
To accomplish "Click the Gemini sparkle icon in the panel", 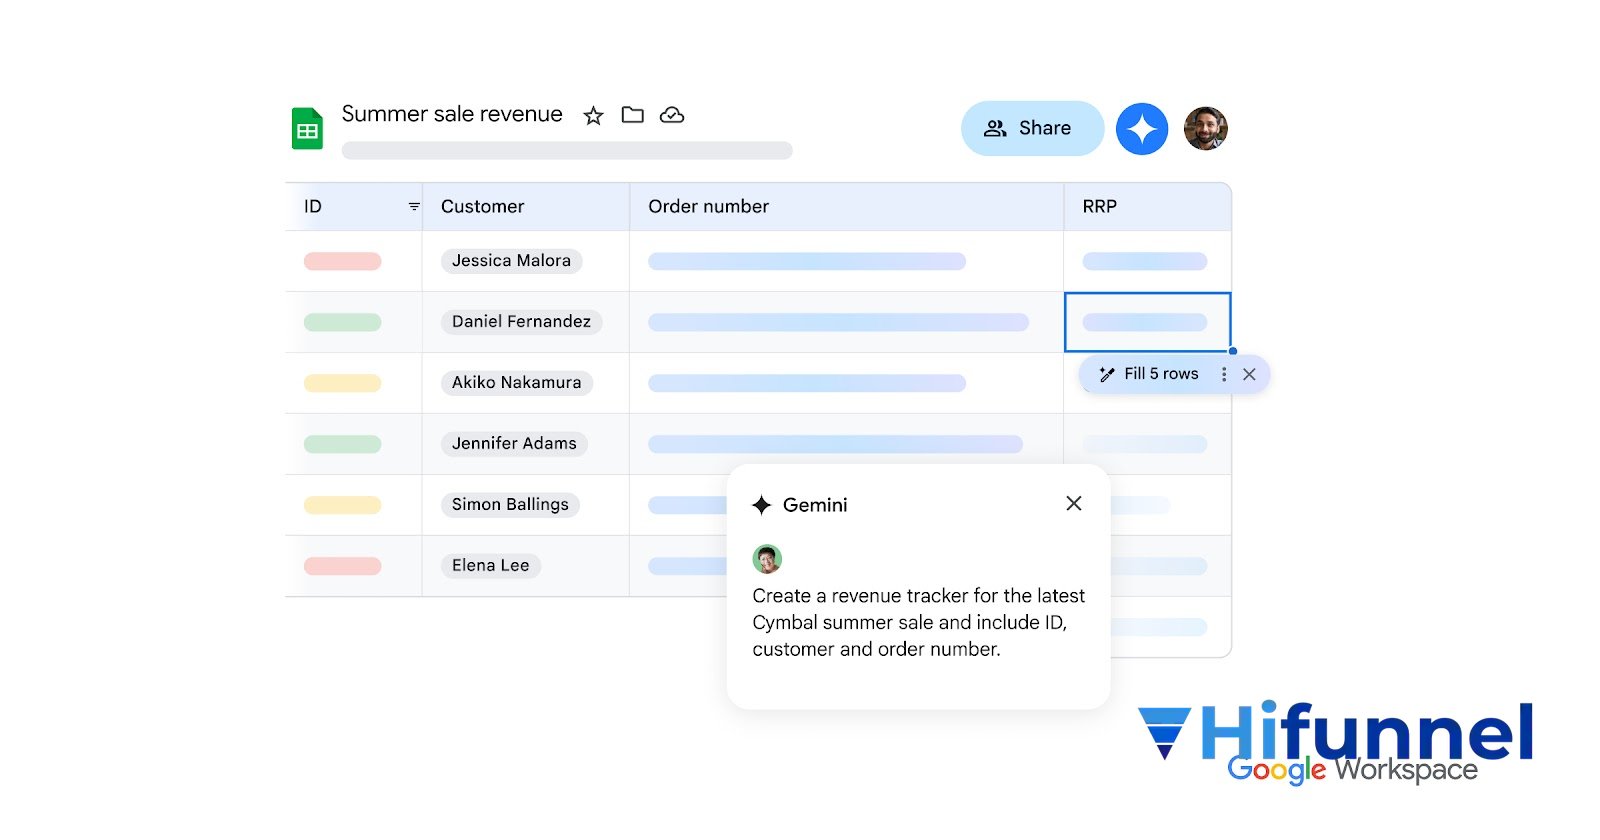I will point(762,505).
